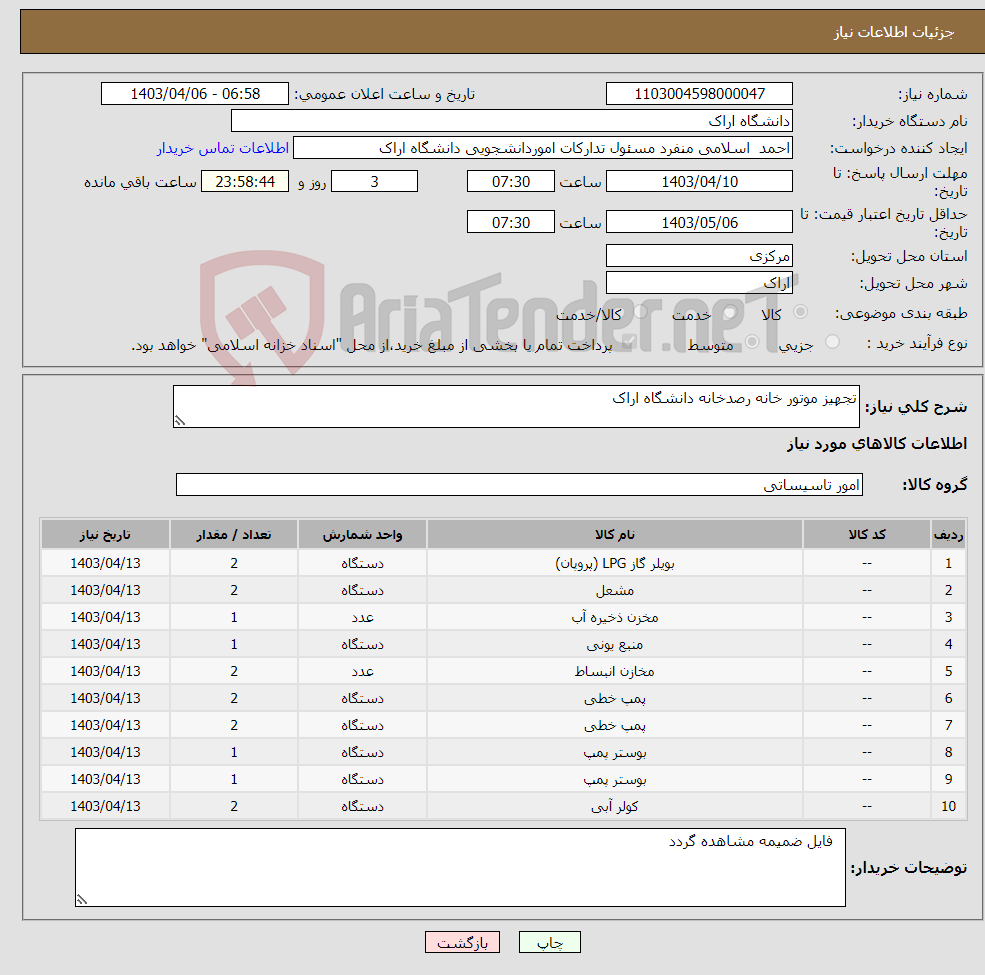Toggle the treasury documents payment checkbox
985x975 pixels.
(x=629, y=342)
